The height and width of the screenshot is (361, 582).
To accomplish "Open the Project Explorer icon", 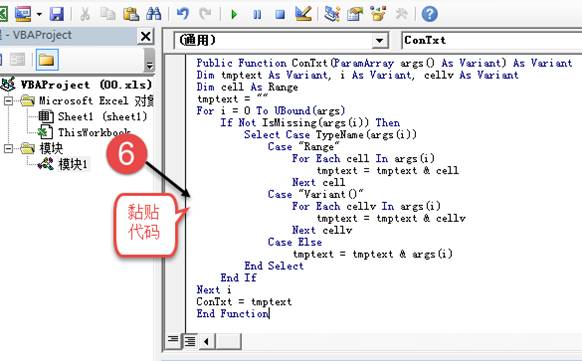I will pyautogui.click(x=331, y=14).
